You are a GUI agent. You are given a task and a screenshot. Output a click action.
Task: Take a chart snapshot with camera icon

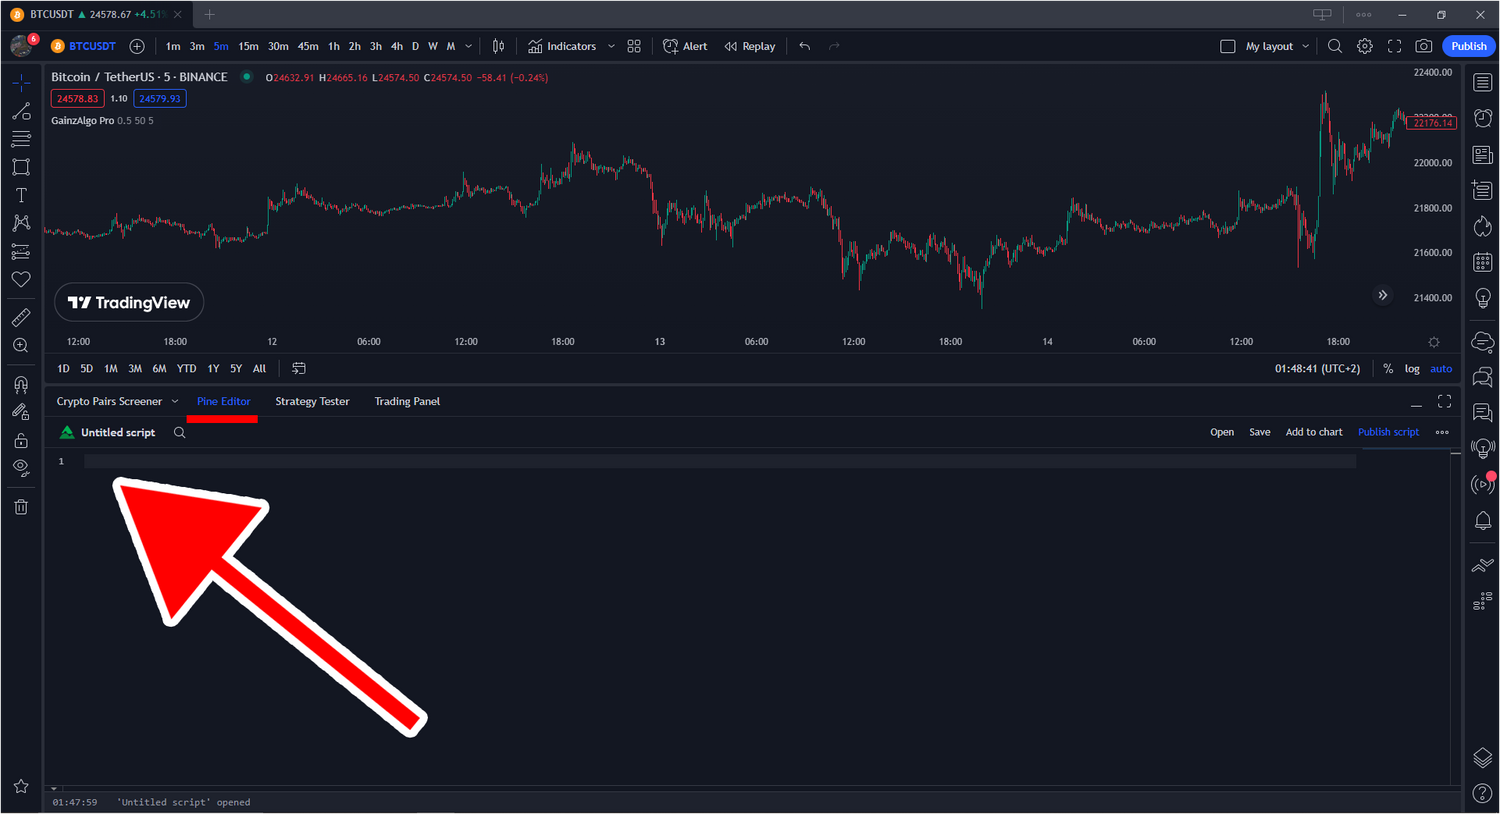1424,46
